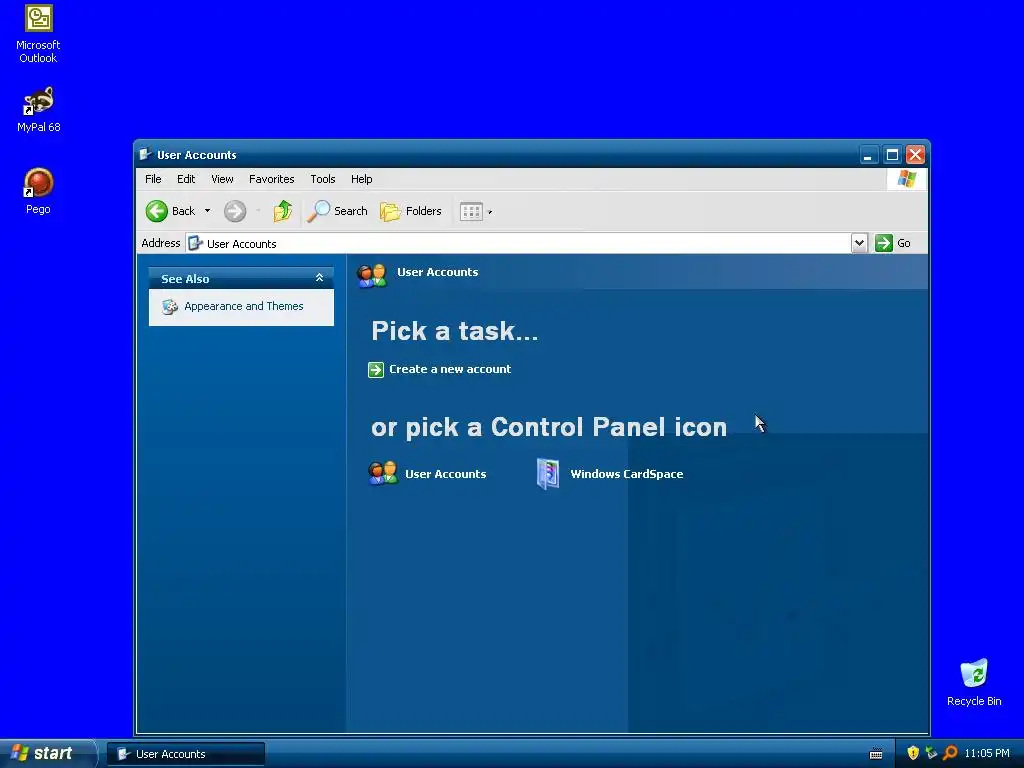Collapse the See Also panel
The image size is (1024, 768).
(319, 278)
